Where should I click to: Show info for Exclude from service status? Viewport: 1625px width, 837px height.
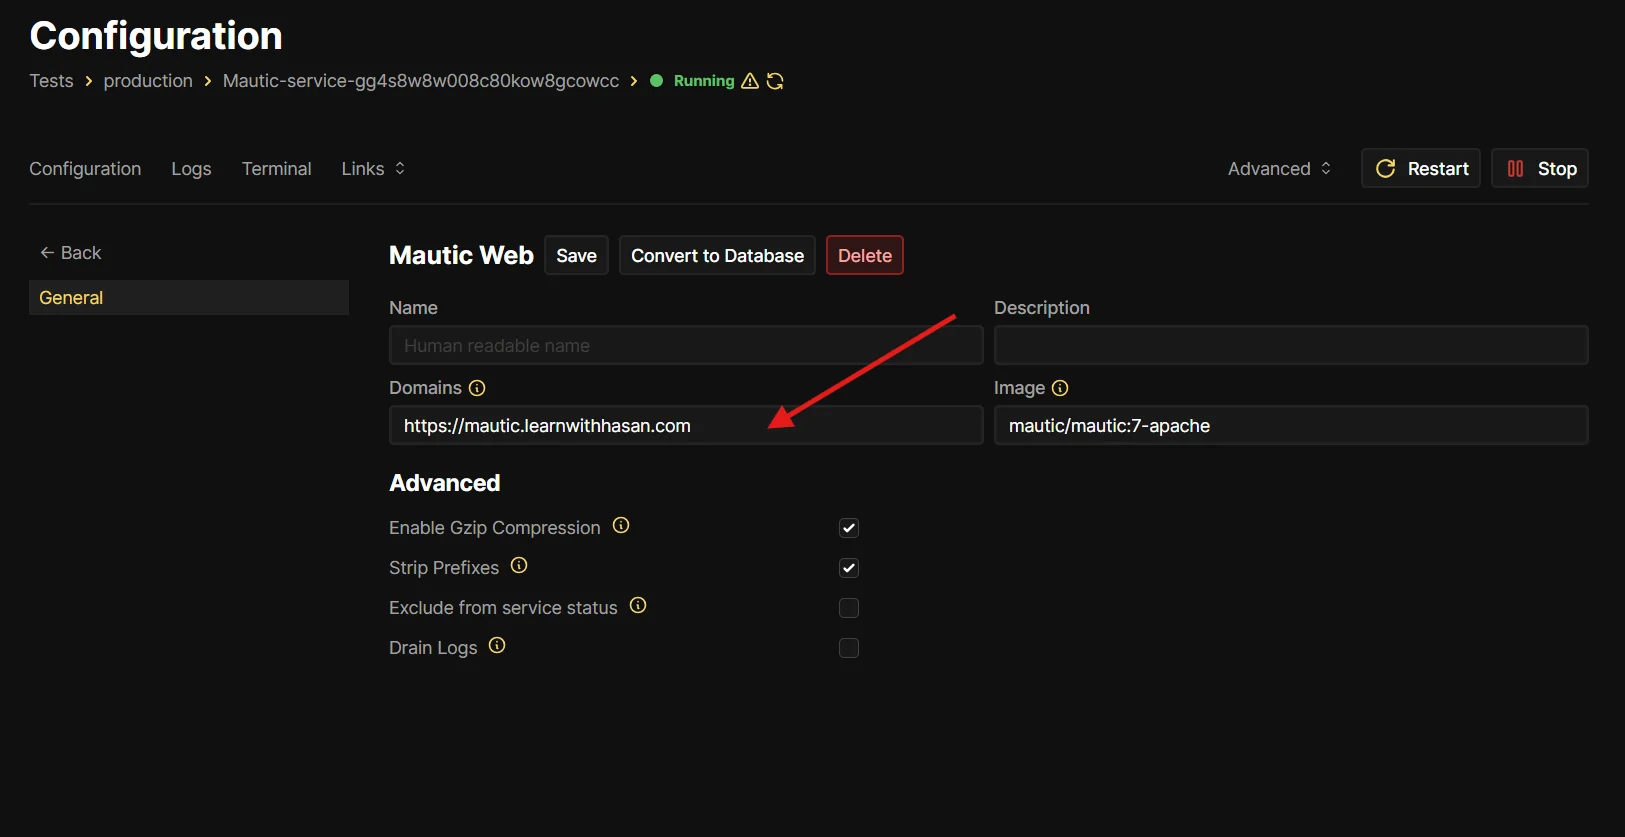638,606
